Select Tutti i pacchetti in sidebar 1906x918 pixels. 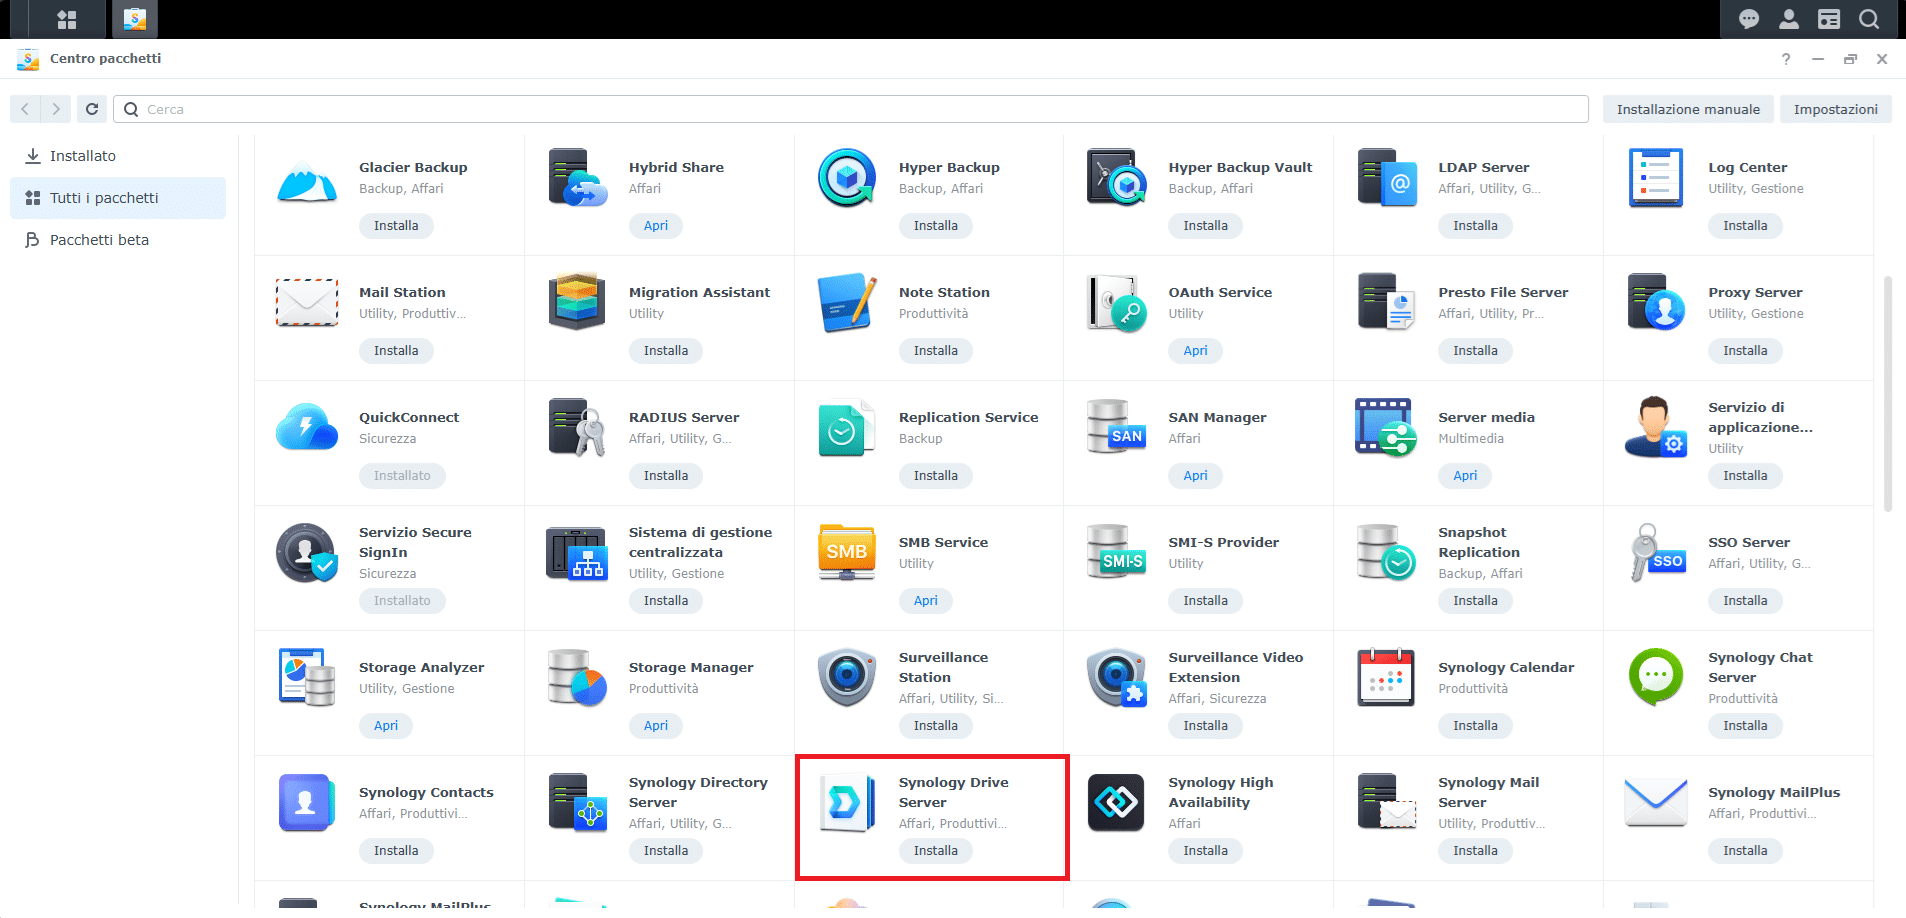pos(118,198)
